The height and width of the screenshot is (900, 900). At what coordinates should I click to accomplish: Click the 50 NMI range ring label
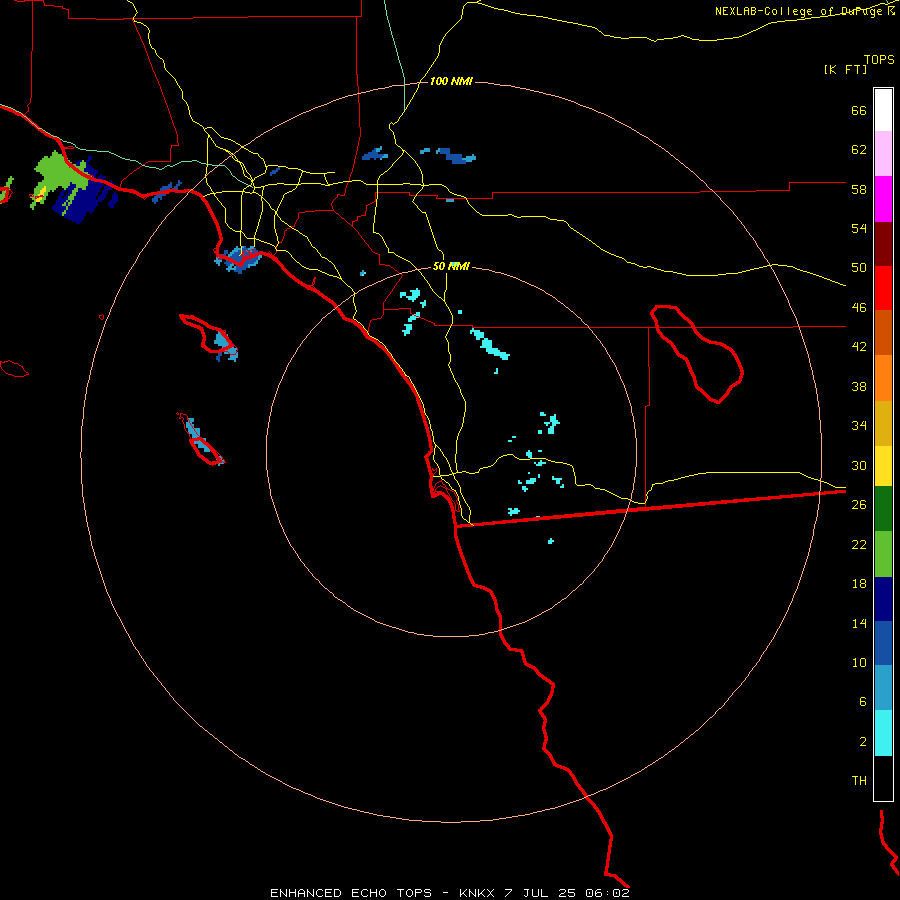pos(451,266)
